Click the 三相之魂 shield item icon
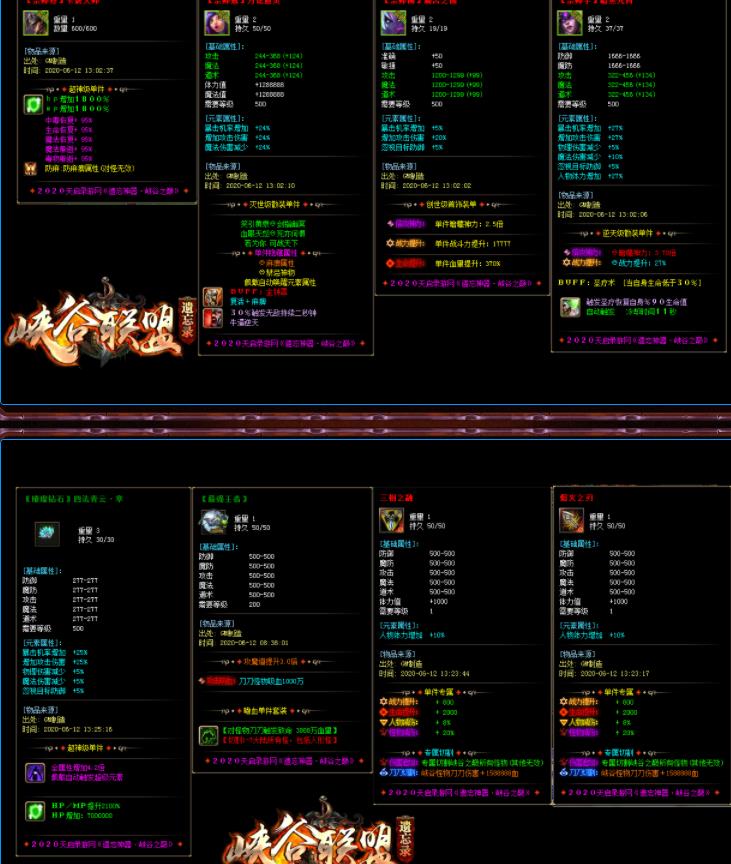This screenshot has height=864, width=731. click(x=392, y=520)
